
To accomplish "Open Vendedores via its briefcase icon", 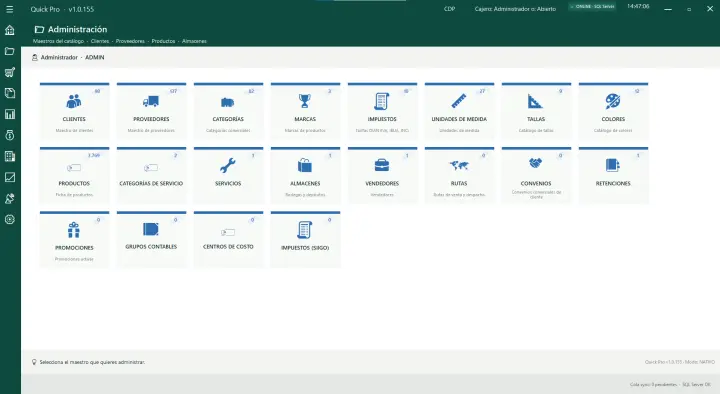I will click(x=382, y=165).
